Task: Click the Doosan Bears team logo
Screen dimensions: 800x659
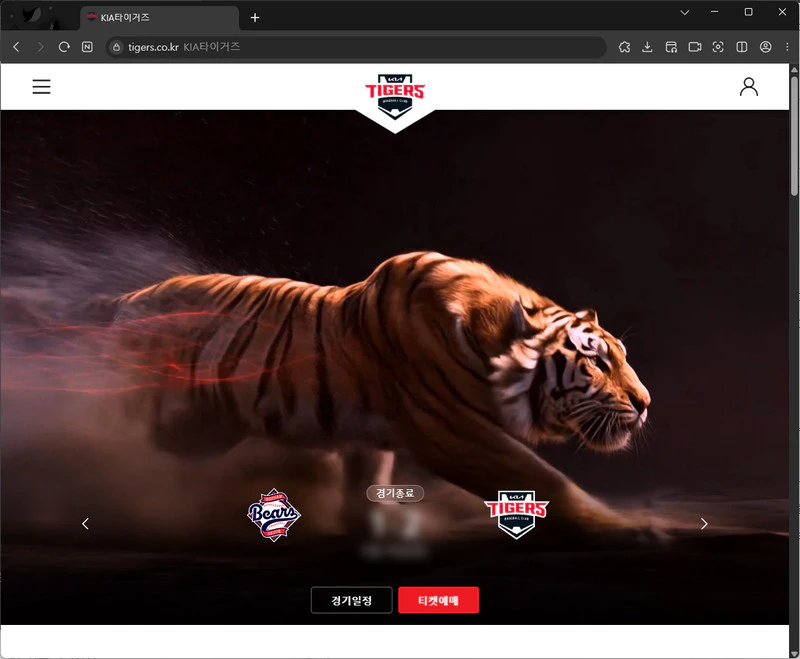Action: click(x=274, y=515)
